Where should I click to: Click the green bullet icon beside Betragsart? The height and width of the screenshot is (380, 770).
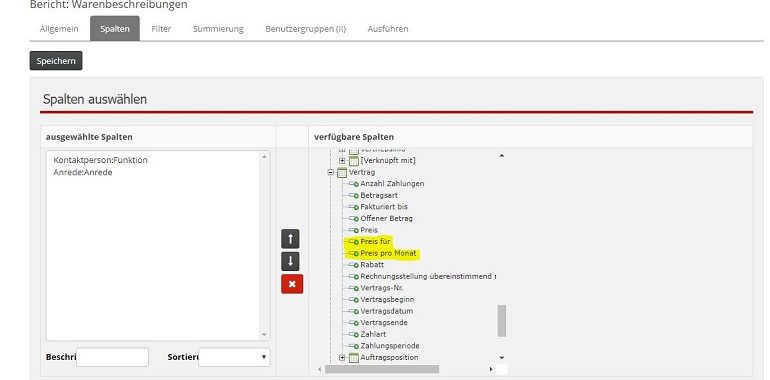[356, 196]
